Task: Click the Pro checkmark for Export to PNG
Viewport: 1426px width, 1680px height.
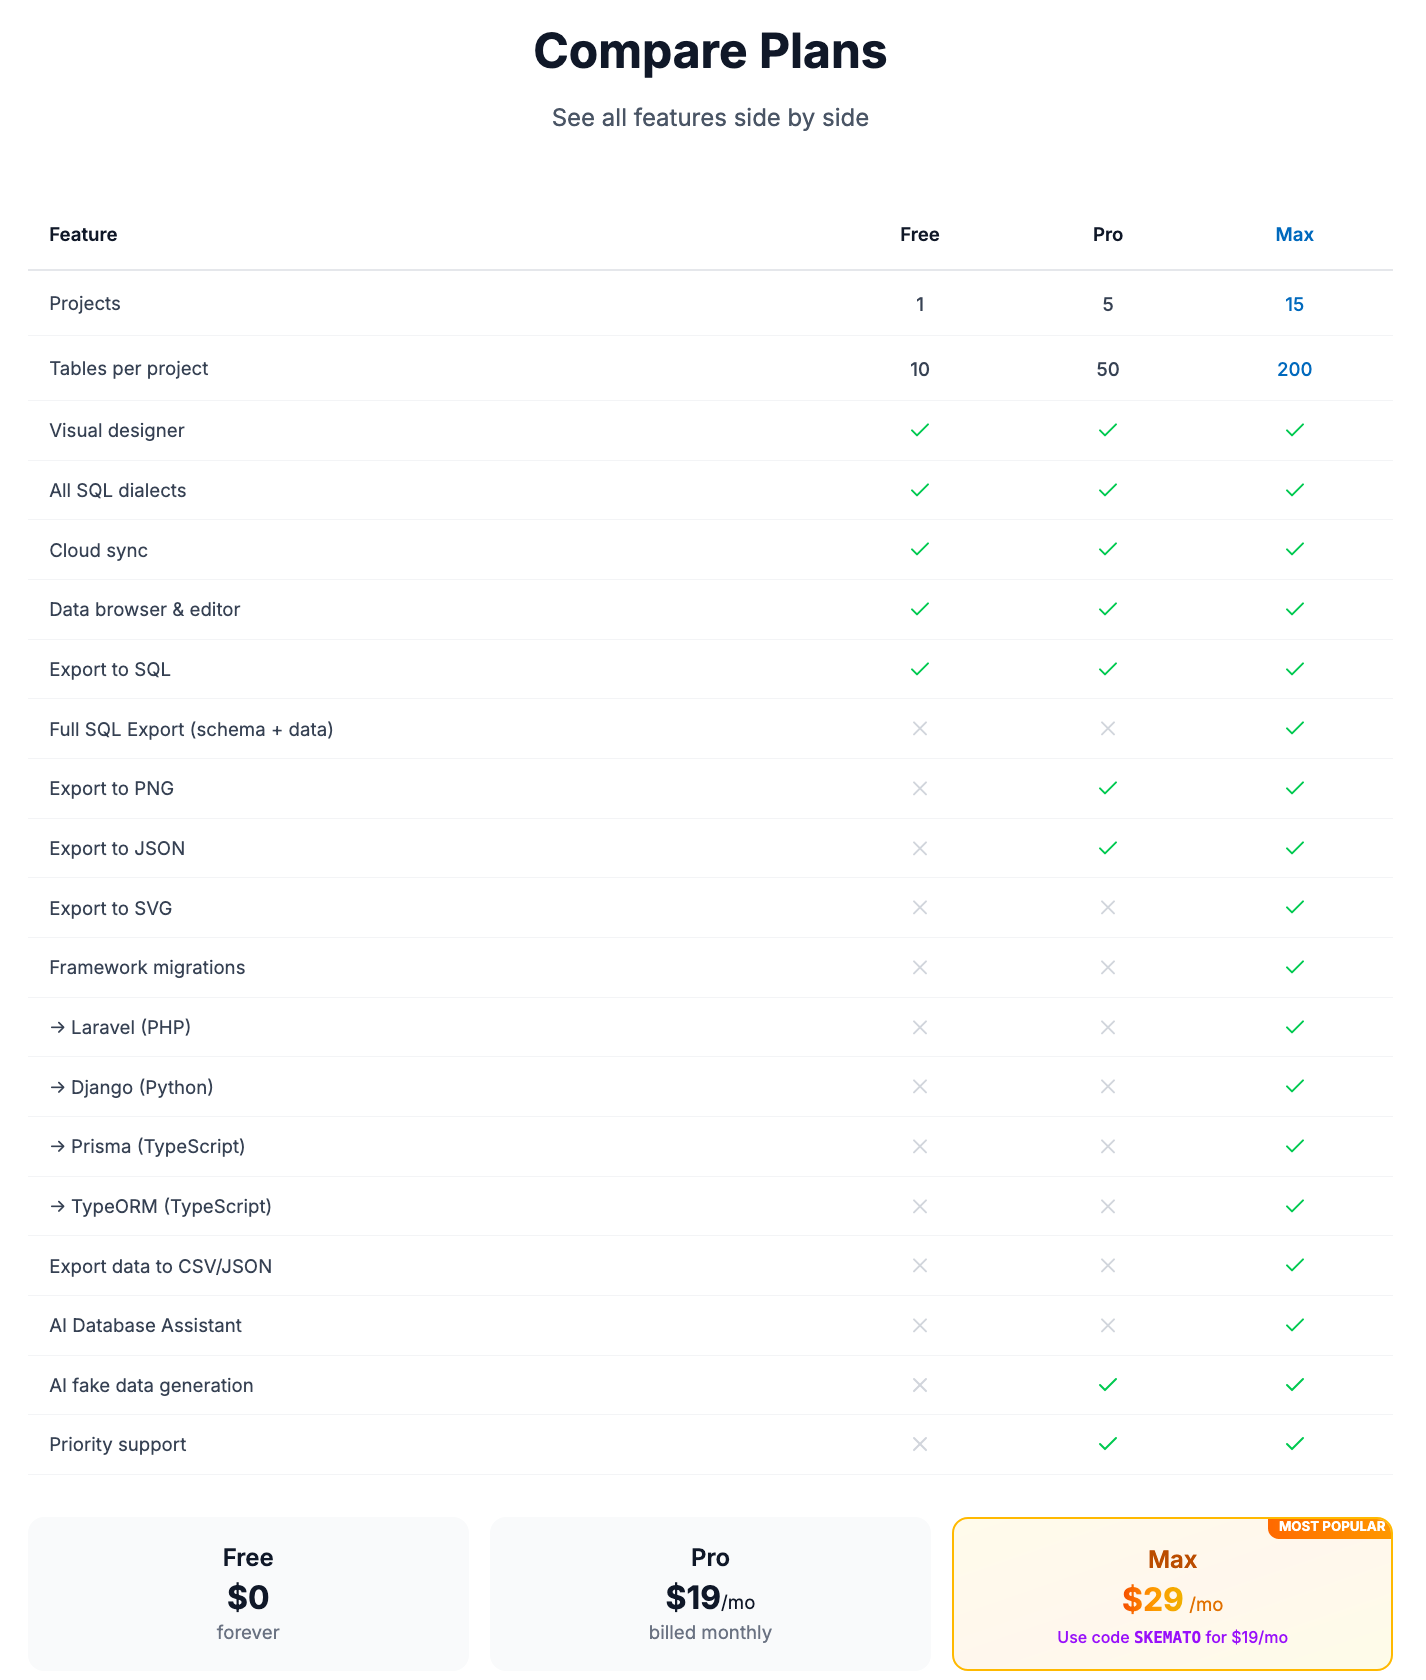Action: click(x=1107, y=788)
